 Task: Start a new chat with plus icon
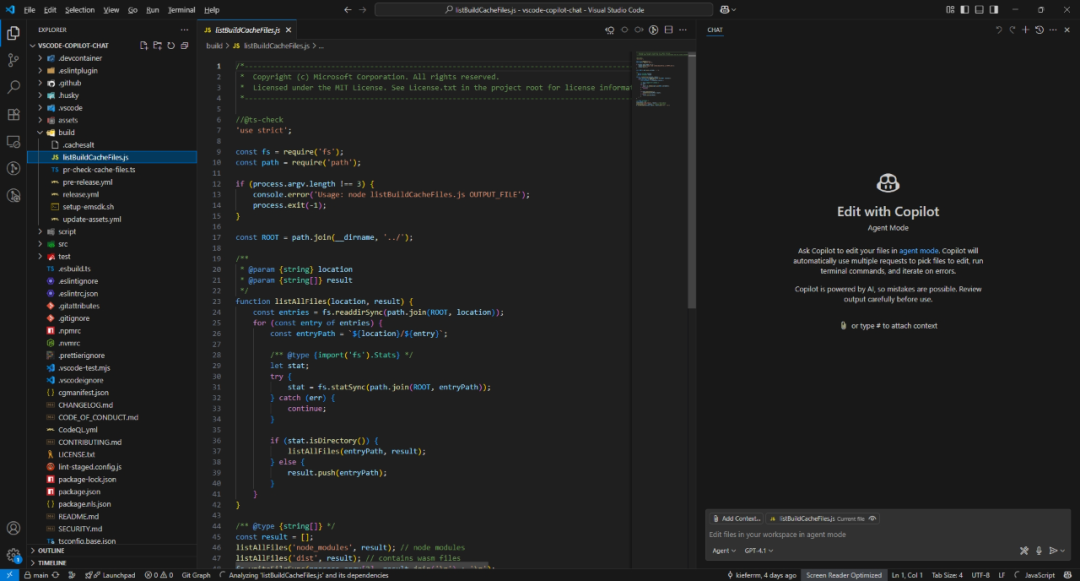1026,30
